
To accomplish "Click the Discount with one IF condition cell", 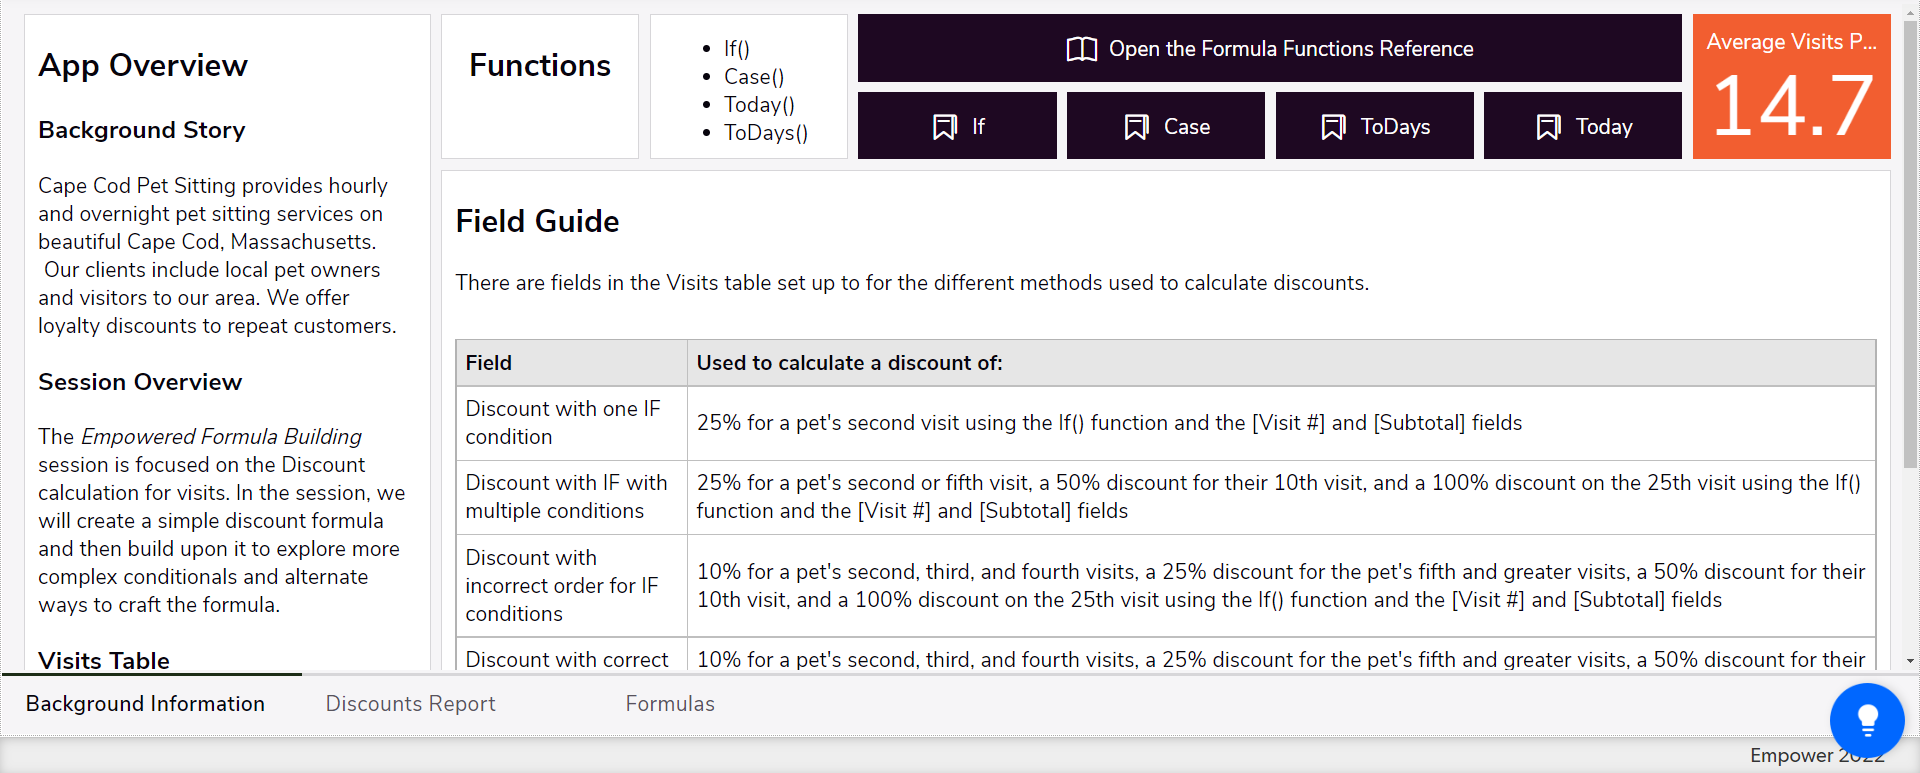I will [571, 423].
